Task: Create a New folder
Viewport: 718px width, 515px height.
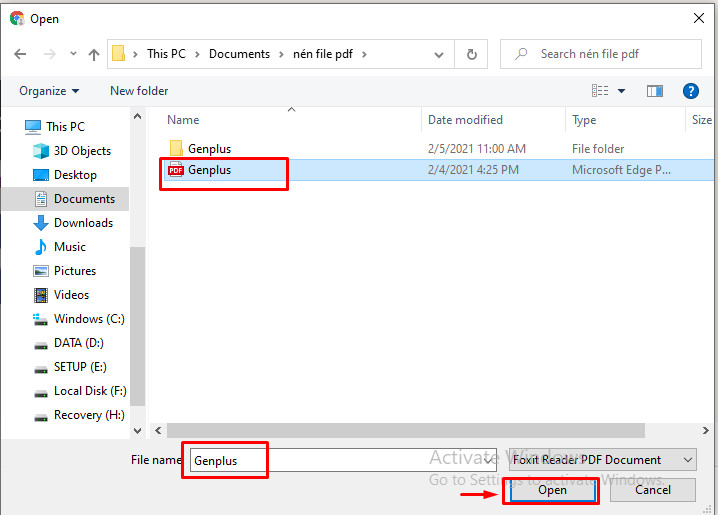Action: pyautogui.click(x=139, y=91)
